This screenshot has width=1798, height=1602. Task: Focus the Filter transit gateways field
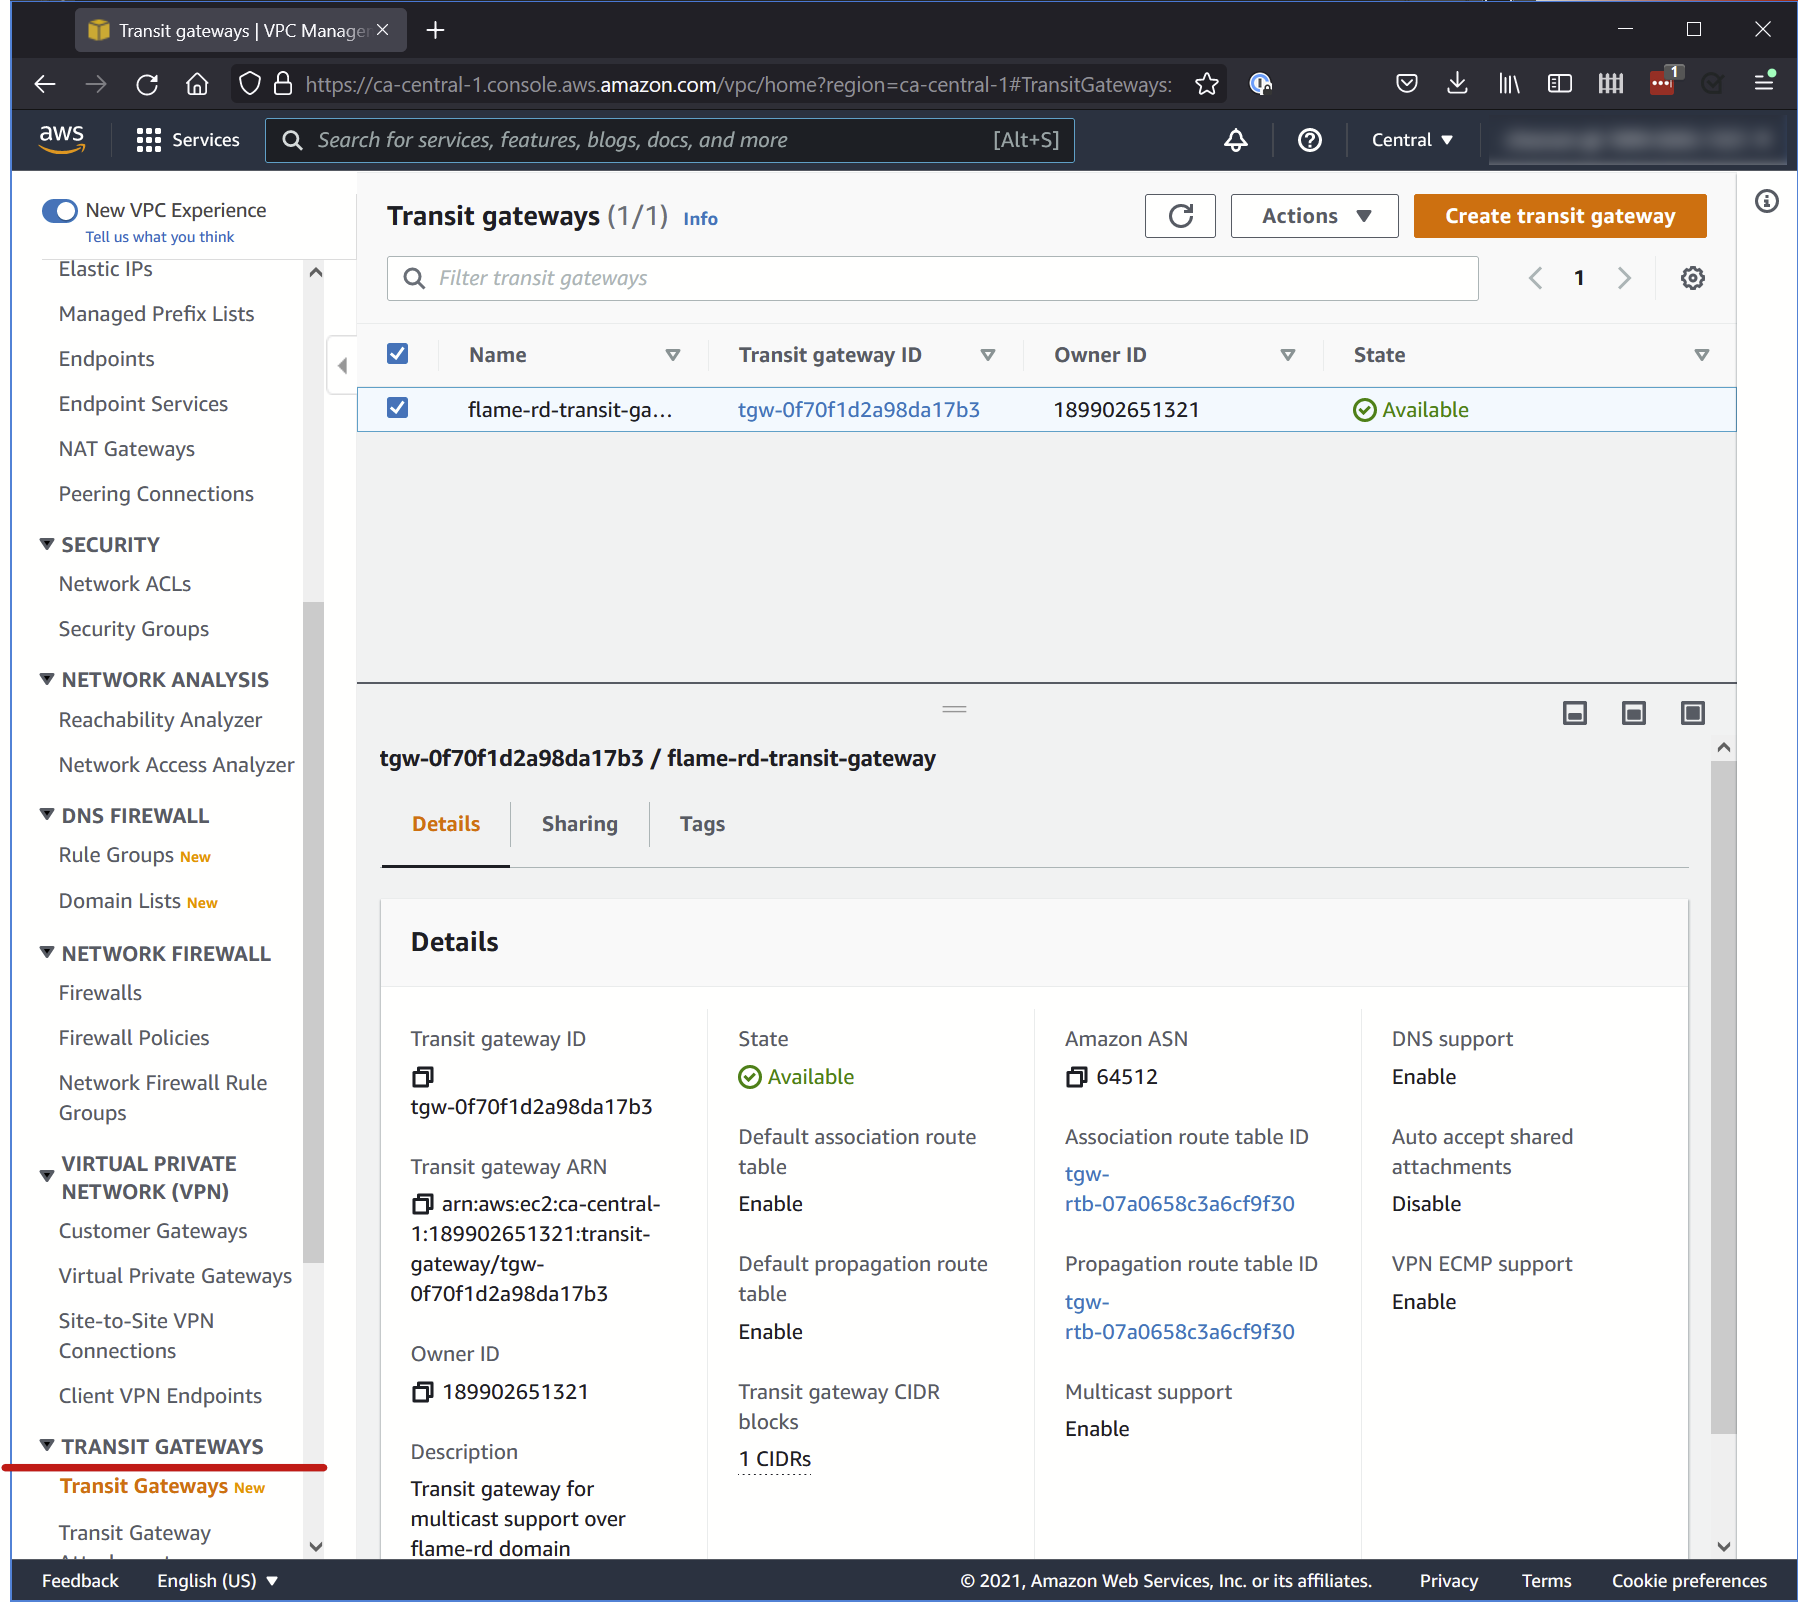(932, 278)
